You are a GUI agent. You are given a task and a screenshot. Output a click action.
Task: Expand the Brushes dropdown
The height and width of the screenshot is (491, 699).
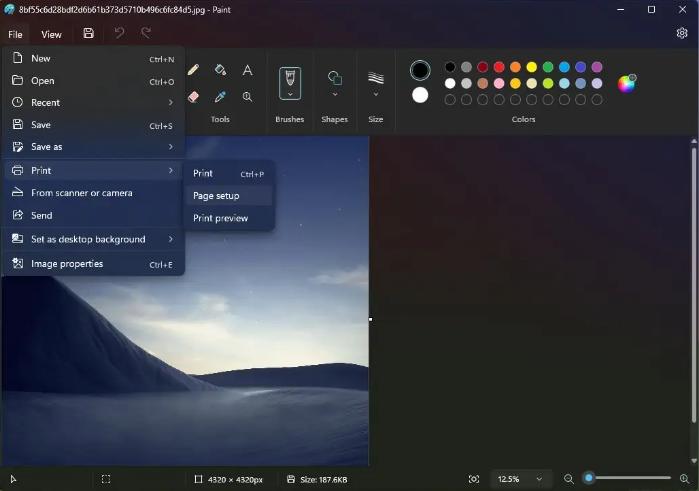tap(289, 95)
